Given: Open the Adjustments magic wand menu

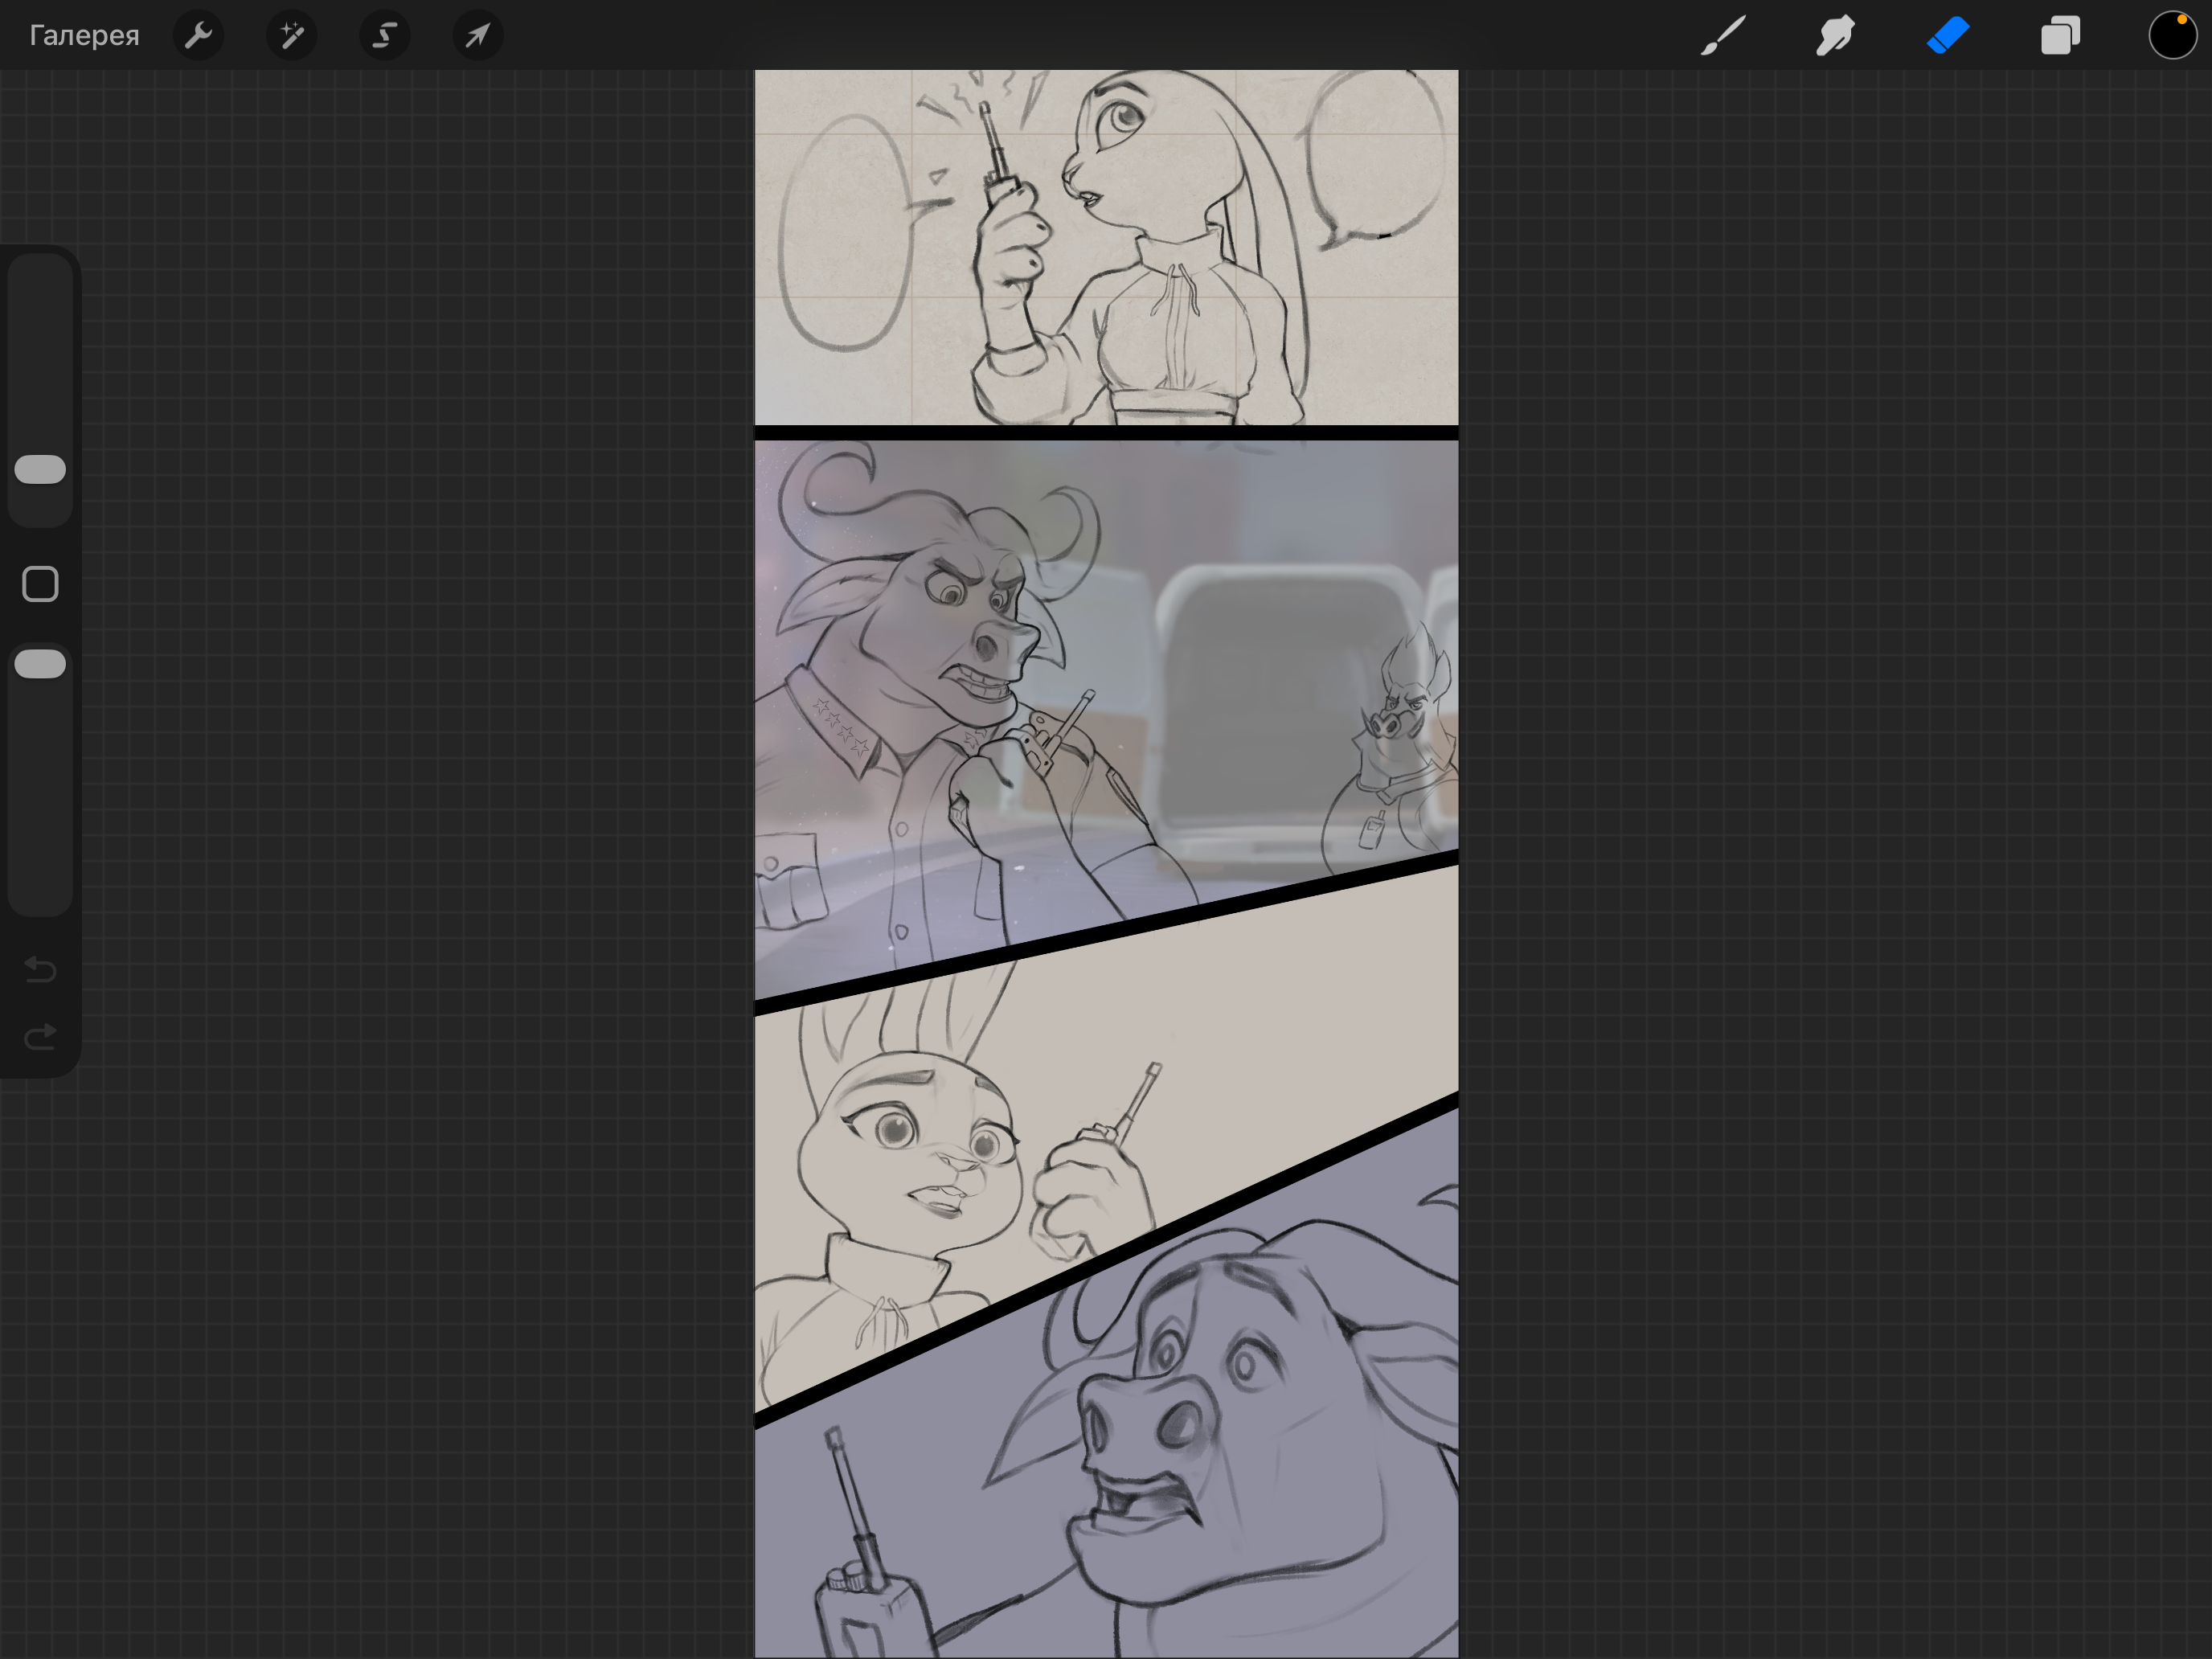Looking at the screenshot, I should coord(292,36).
